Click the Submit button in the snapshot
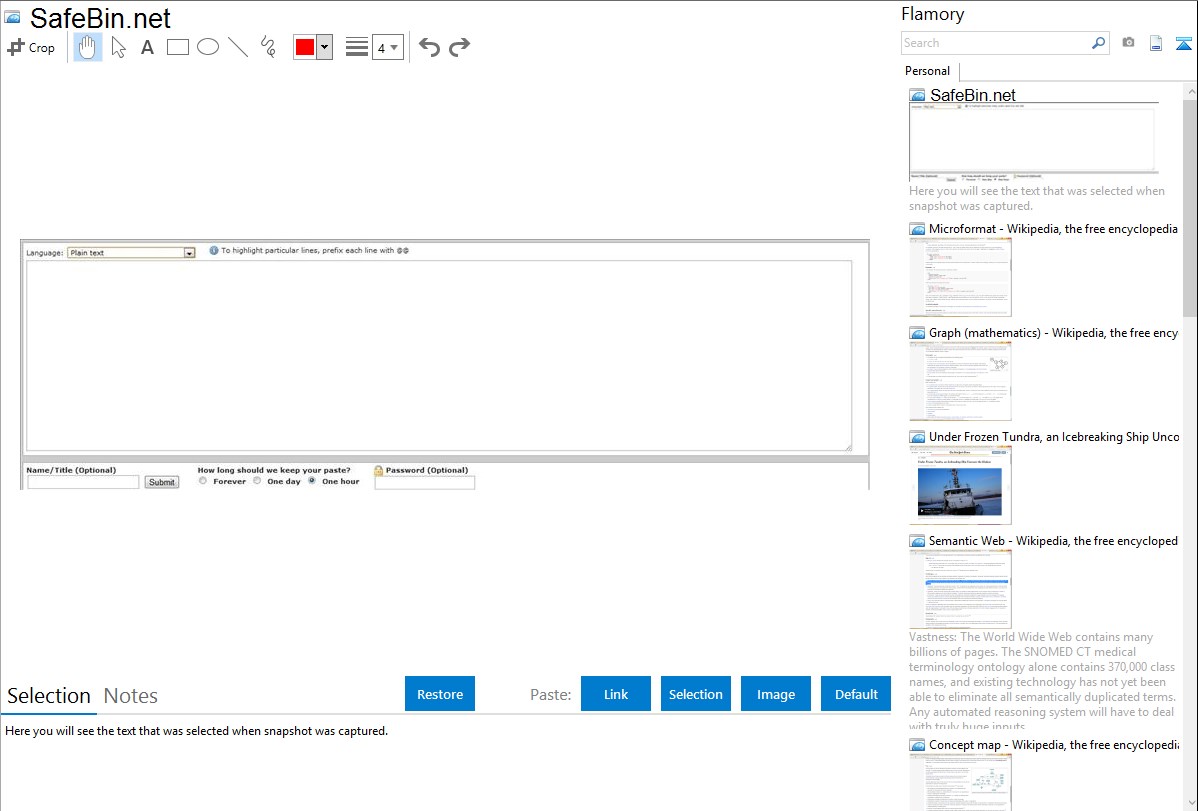 pos(162,482)
